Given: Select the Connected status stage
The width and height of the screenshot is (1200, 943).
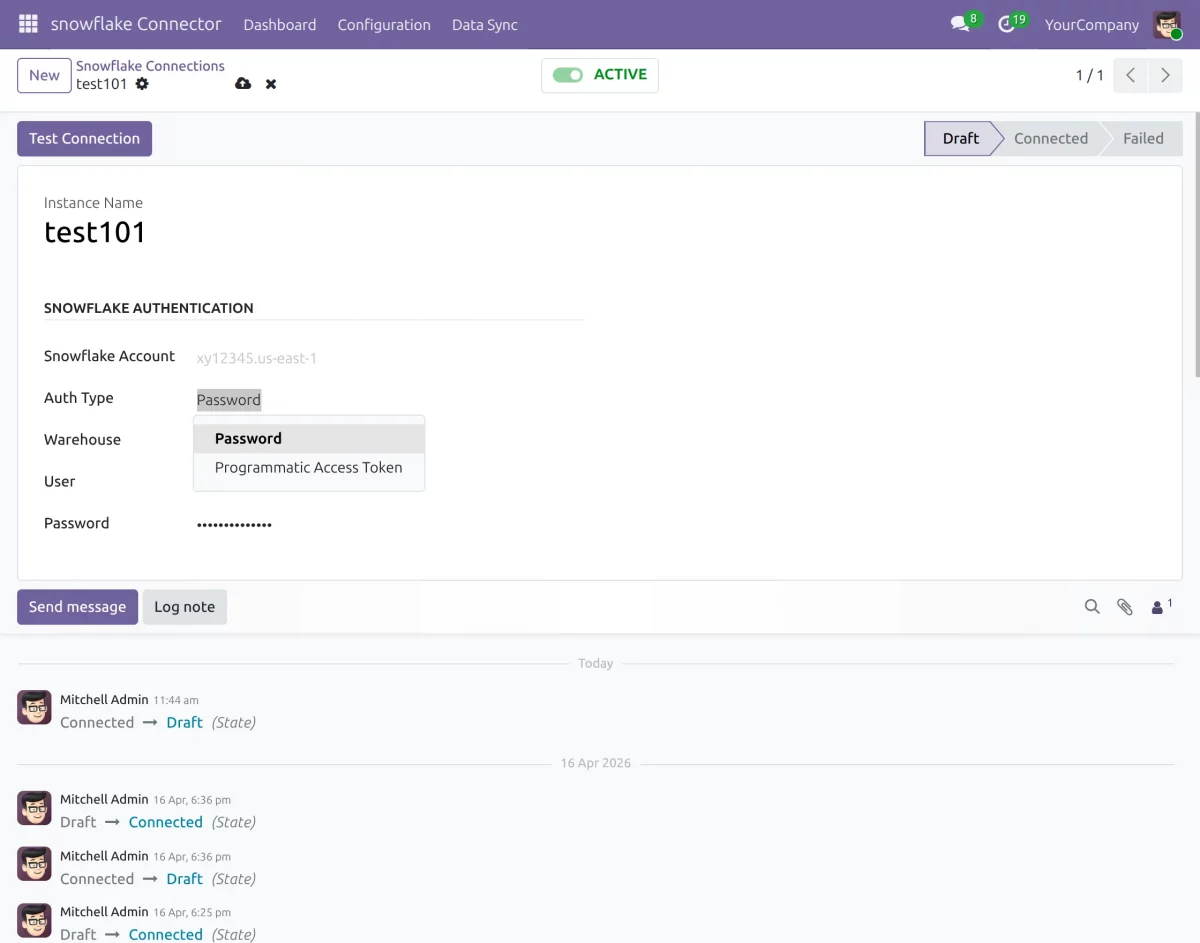Looking at the screenshot, I should point(1051,139).
